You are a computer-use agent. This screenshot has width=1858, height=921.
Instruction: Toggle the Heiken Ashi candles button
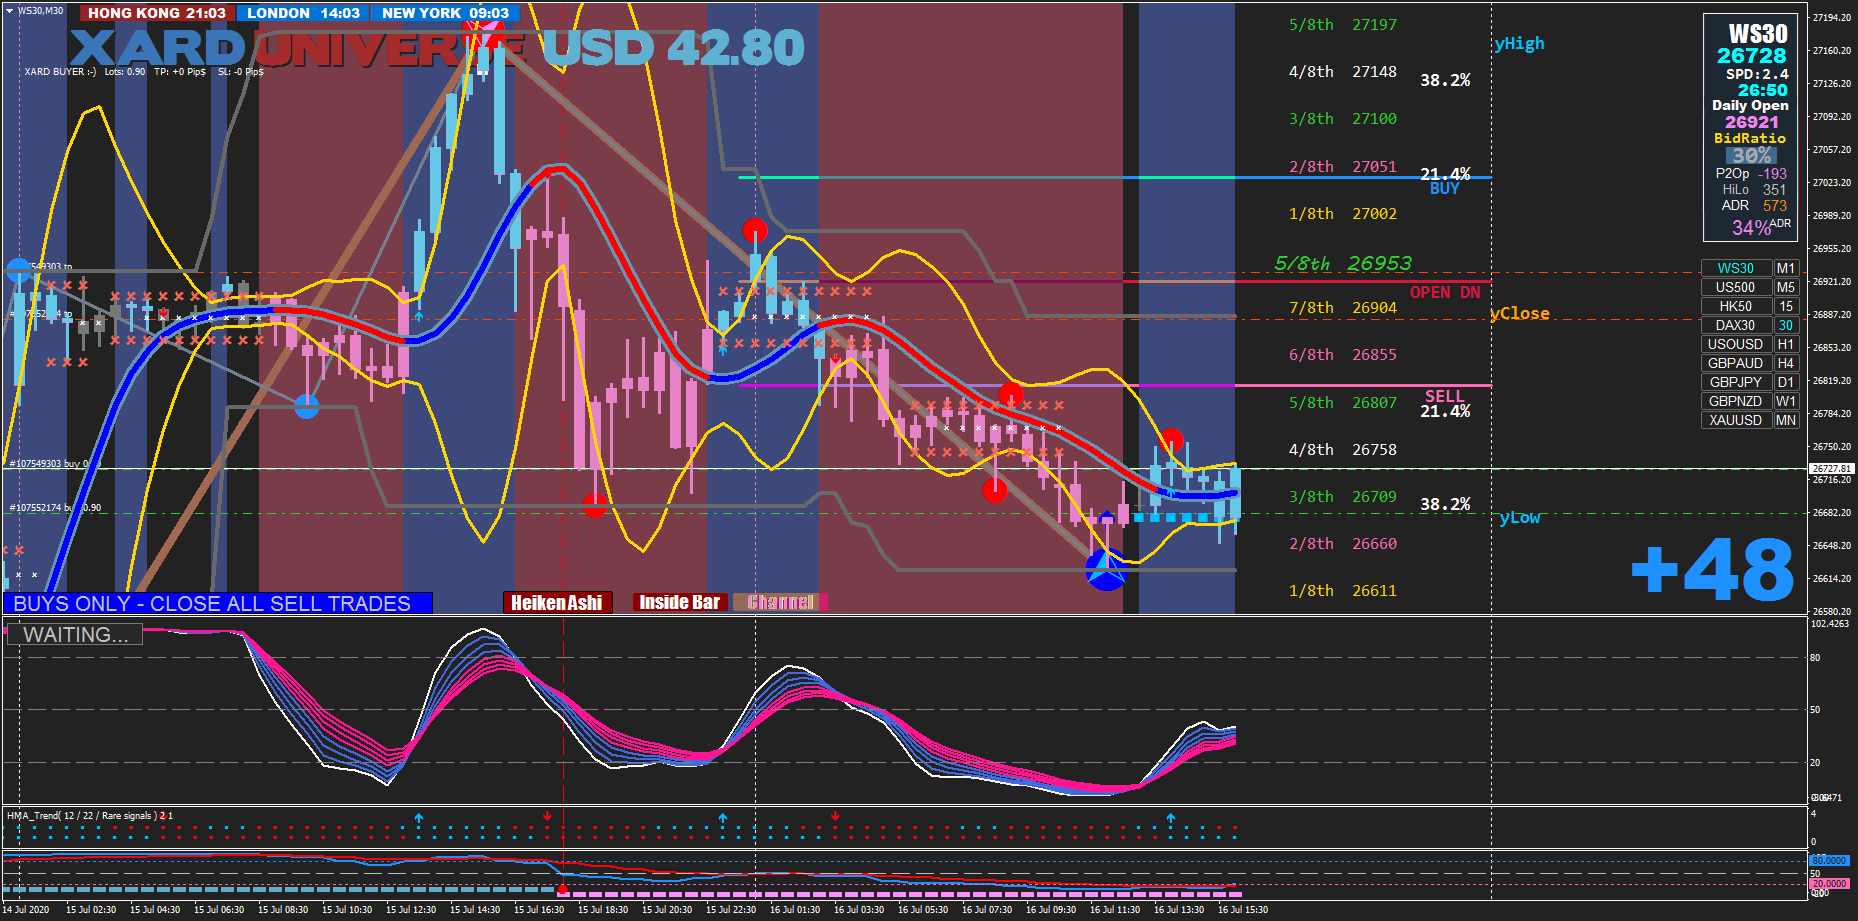coord(557,602)
